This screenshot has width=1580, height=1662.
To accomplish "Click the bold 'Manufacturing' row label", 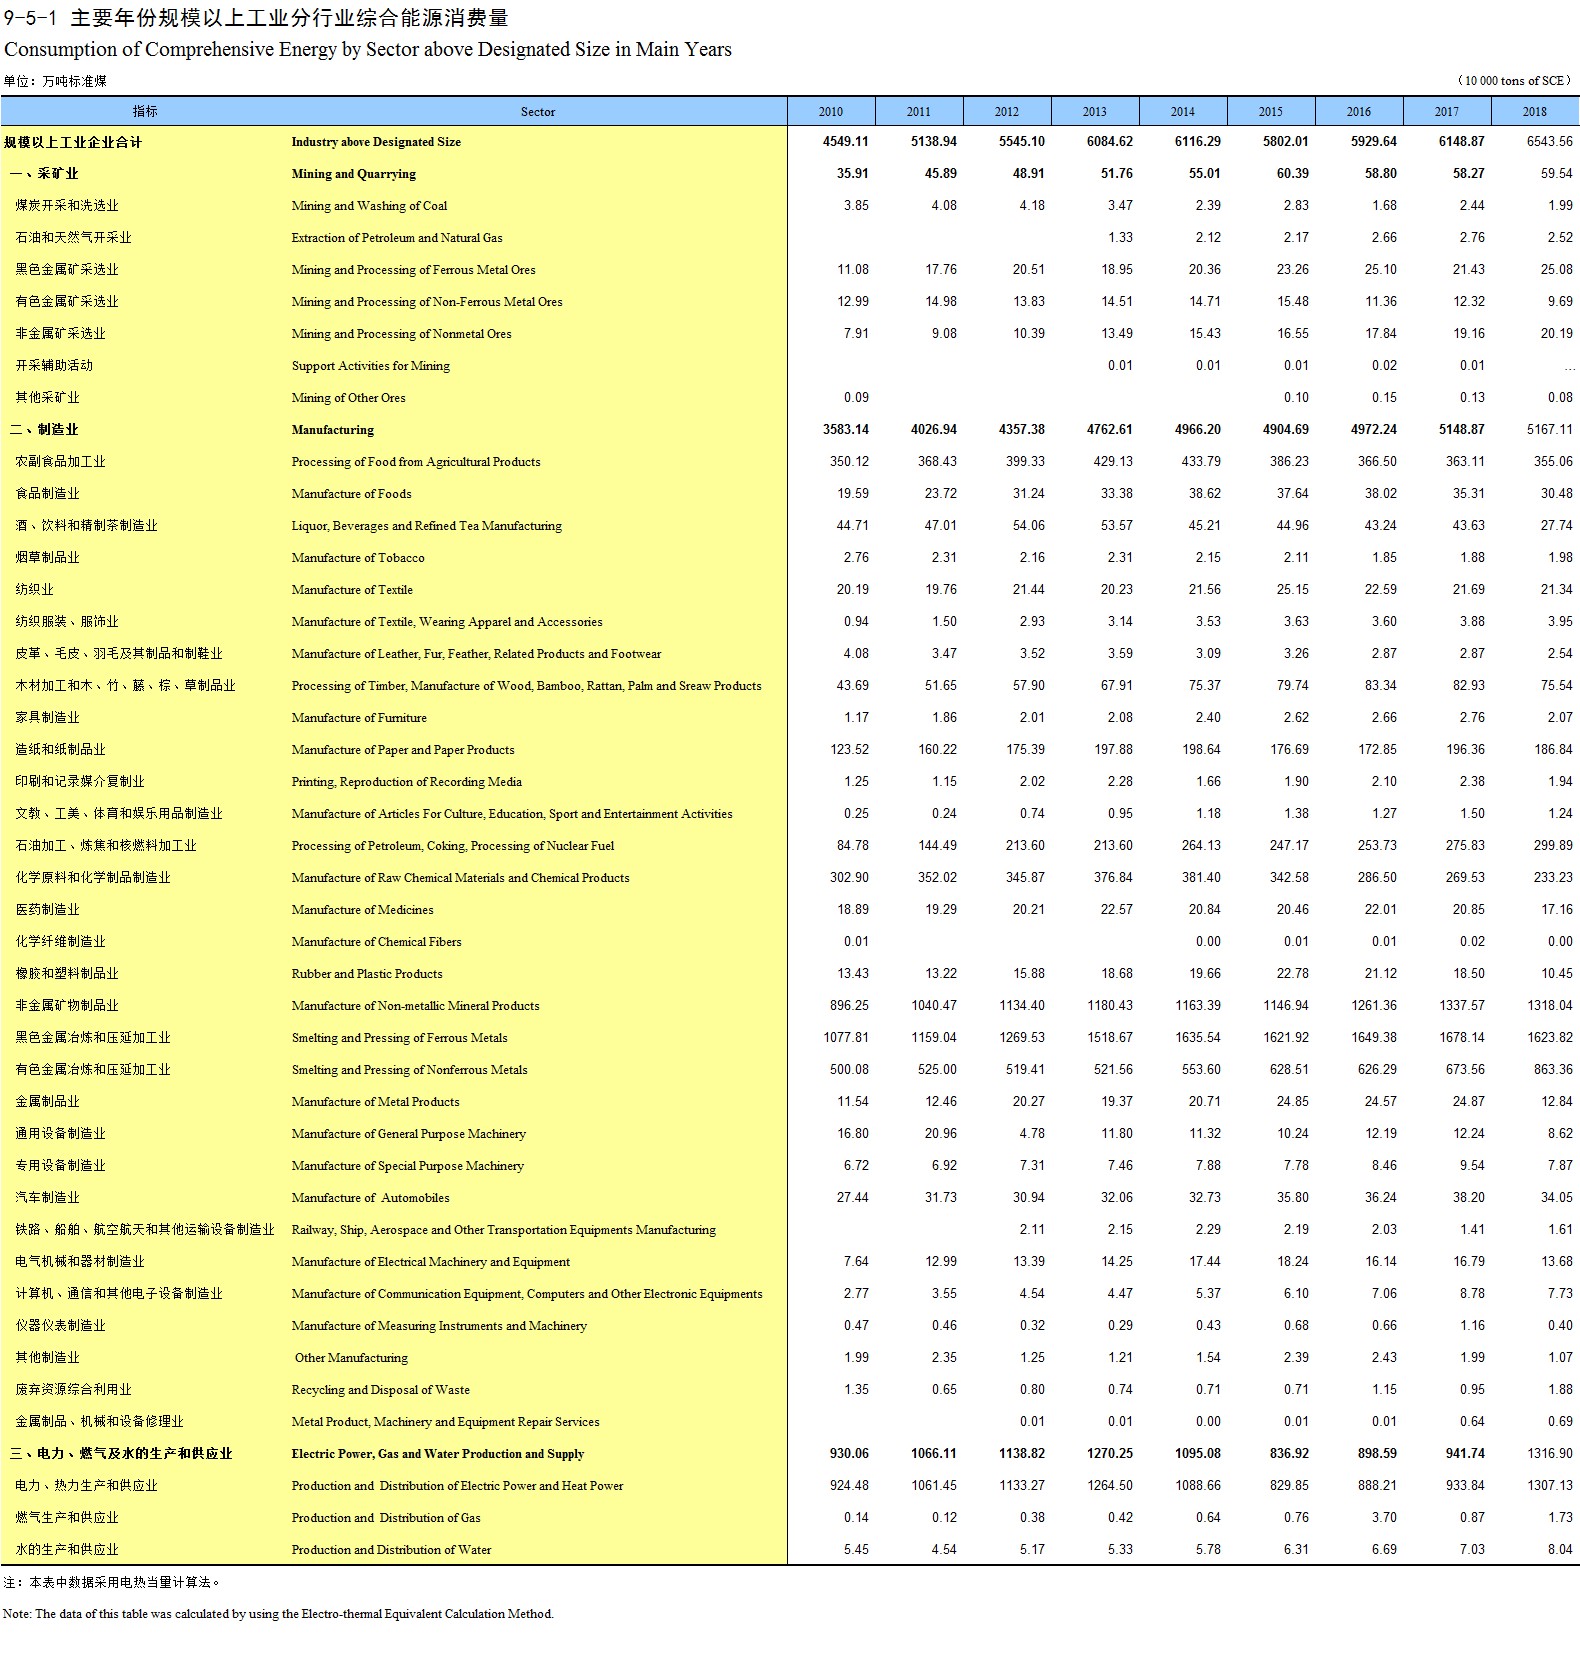I will pyautogui.click(x=332, y=430).
